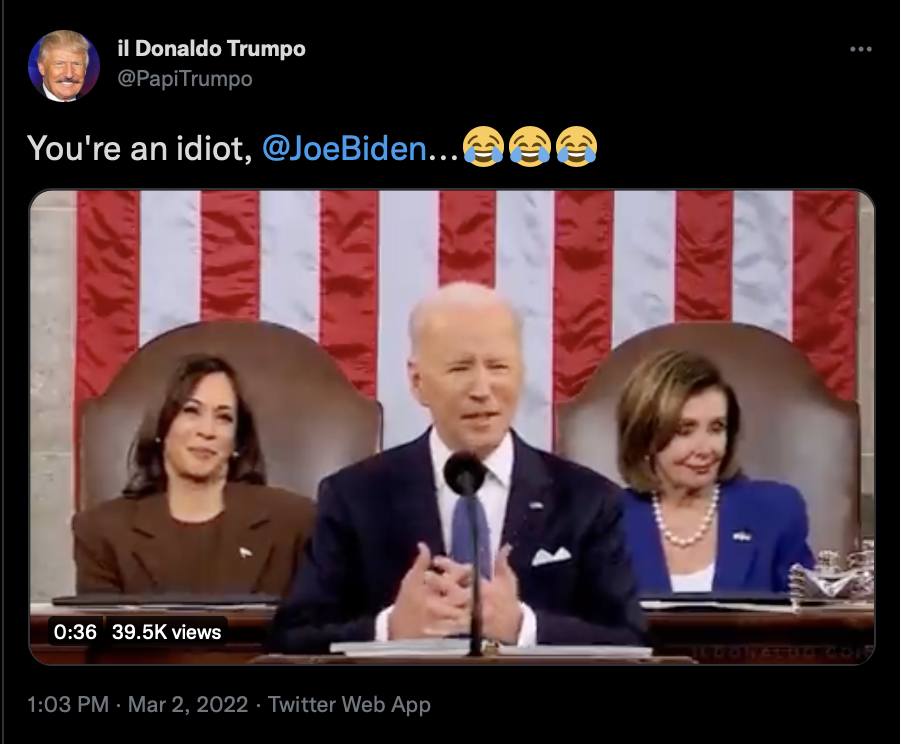Click the last laughing-crying emoji
Screen dimensions: 900x744
pos(576,147)
